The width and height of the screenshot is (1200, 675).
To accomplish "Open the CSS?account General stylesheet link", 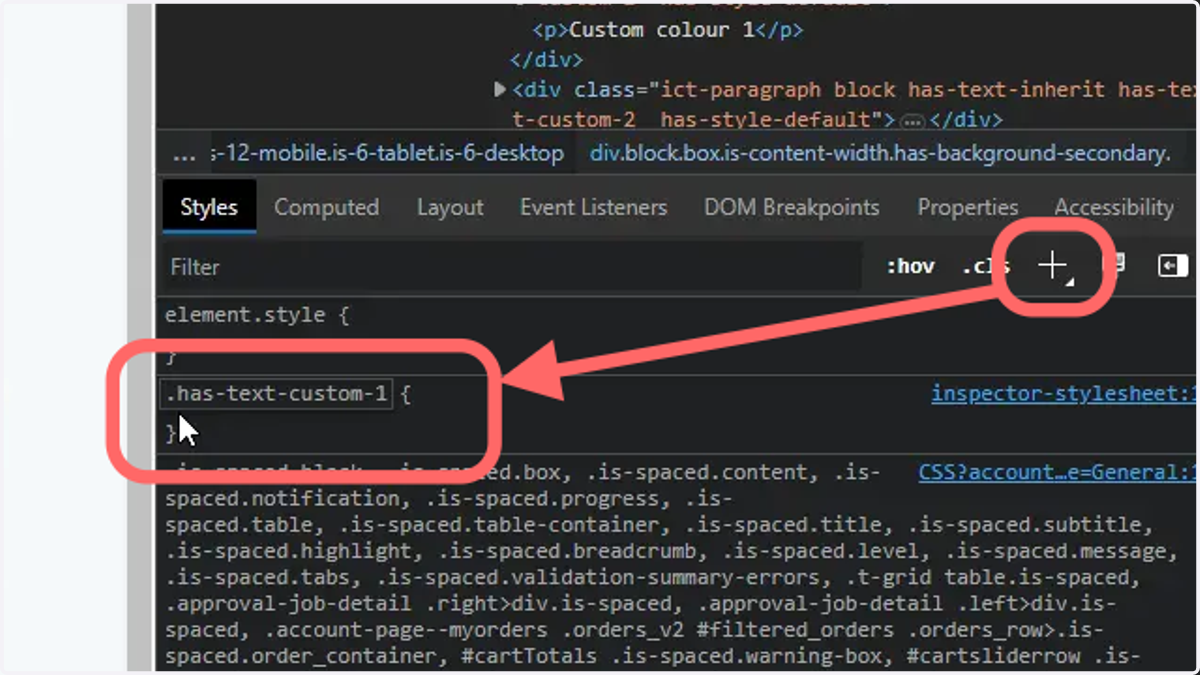I will (x=1058, y=472).
